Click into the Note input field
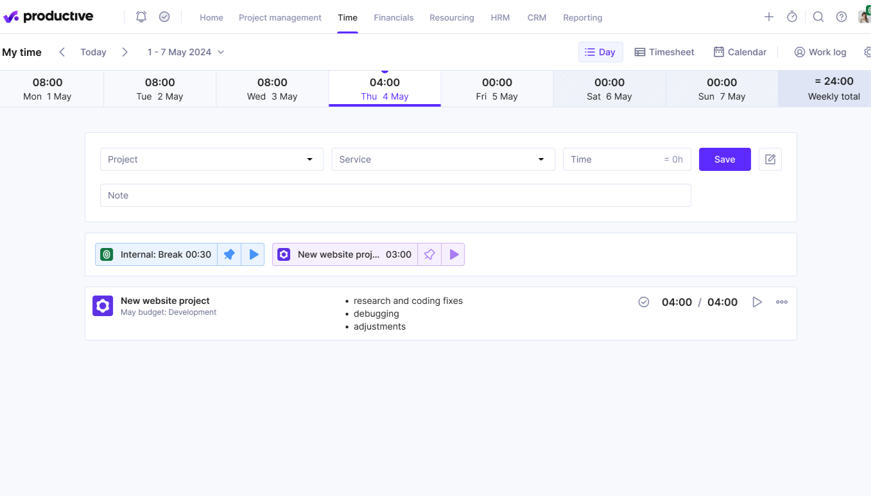 coord(395,195)
